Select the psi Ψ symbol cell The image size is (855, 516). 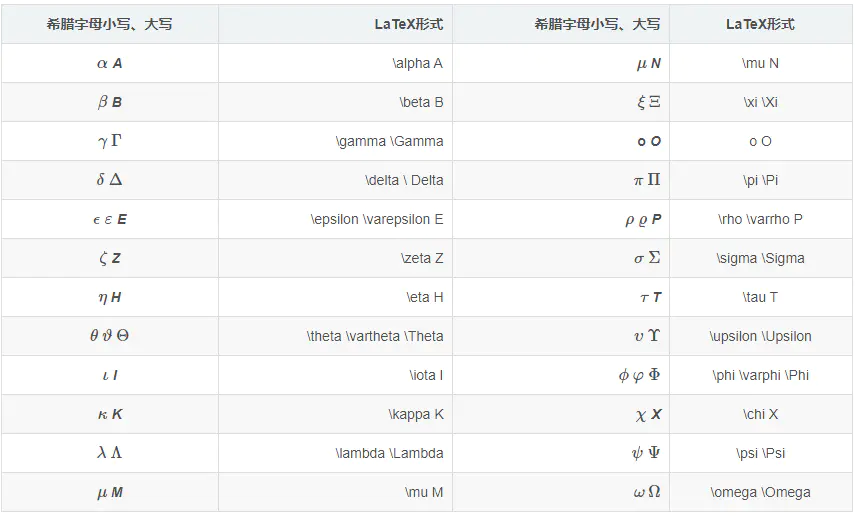point(561,453)
